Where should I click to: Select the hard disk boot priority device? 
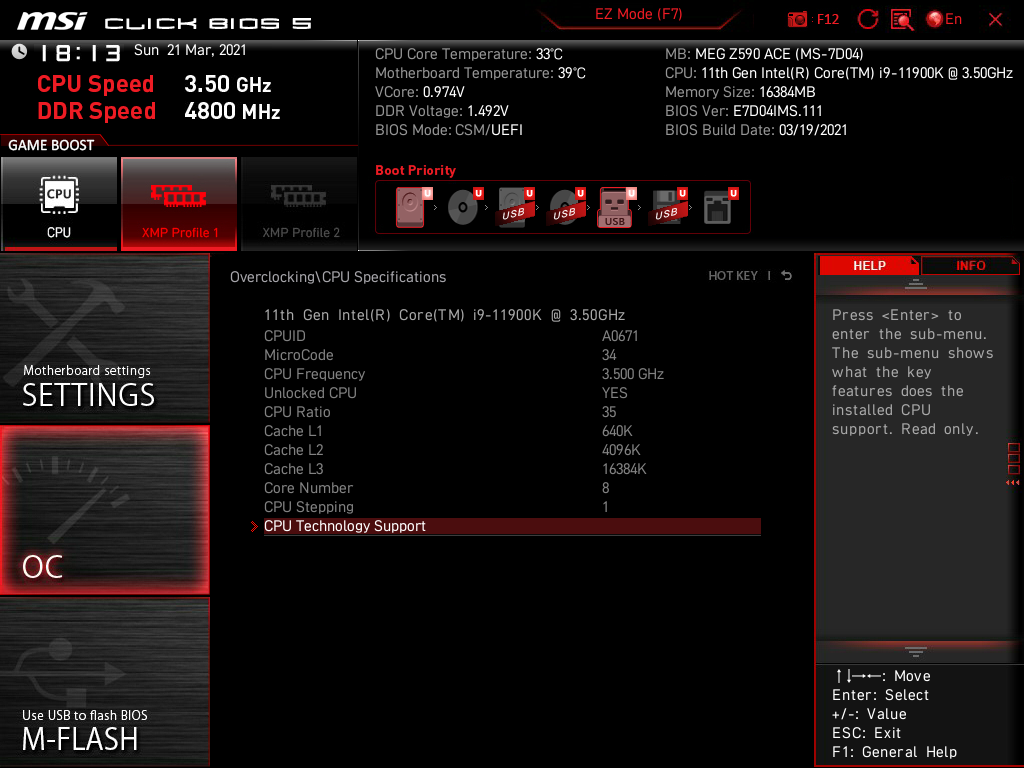(x=413, y=207)
